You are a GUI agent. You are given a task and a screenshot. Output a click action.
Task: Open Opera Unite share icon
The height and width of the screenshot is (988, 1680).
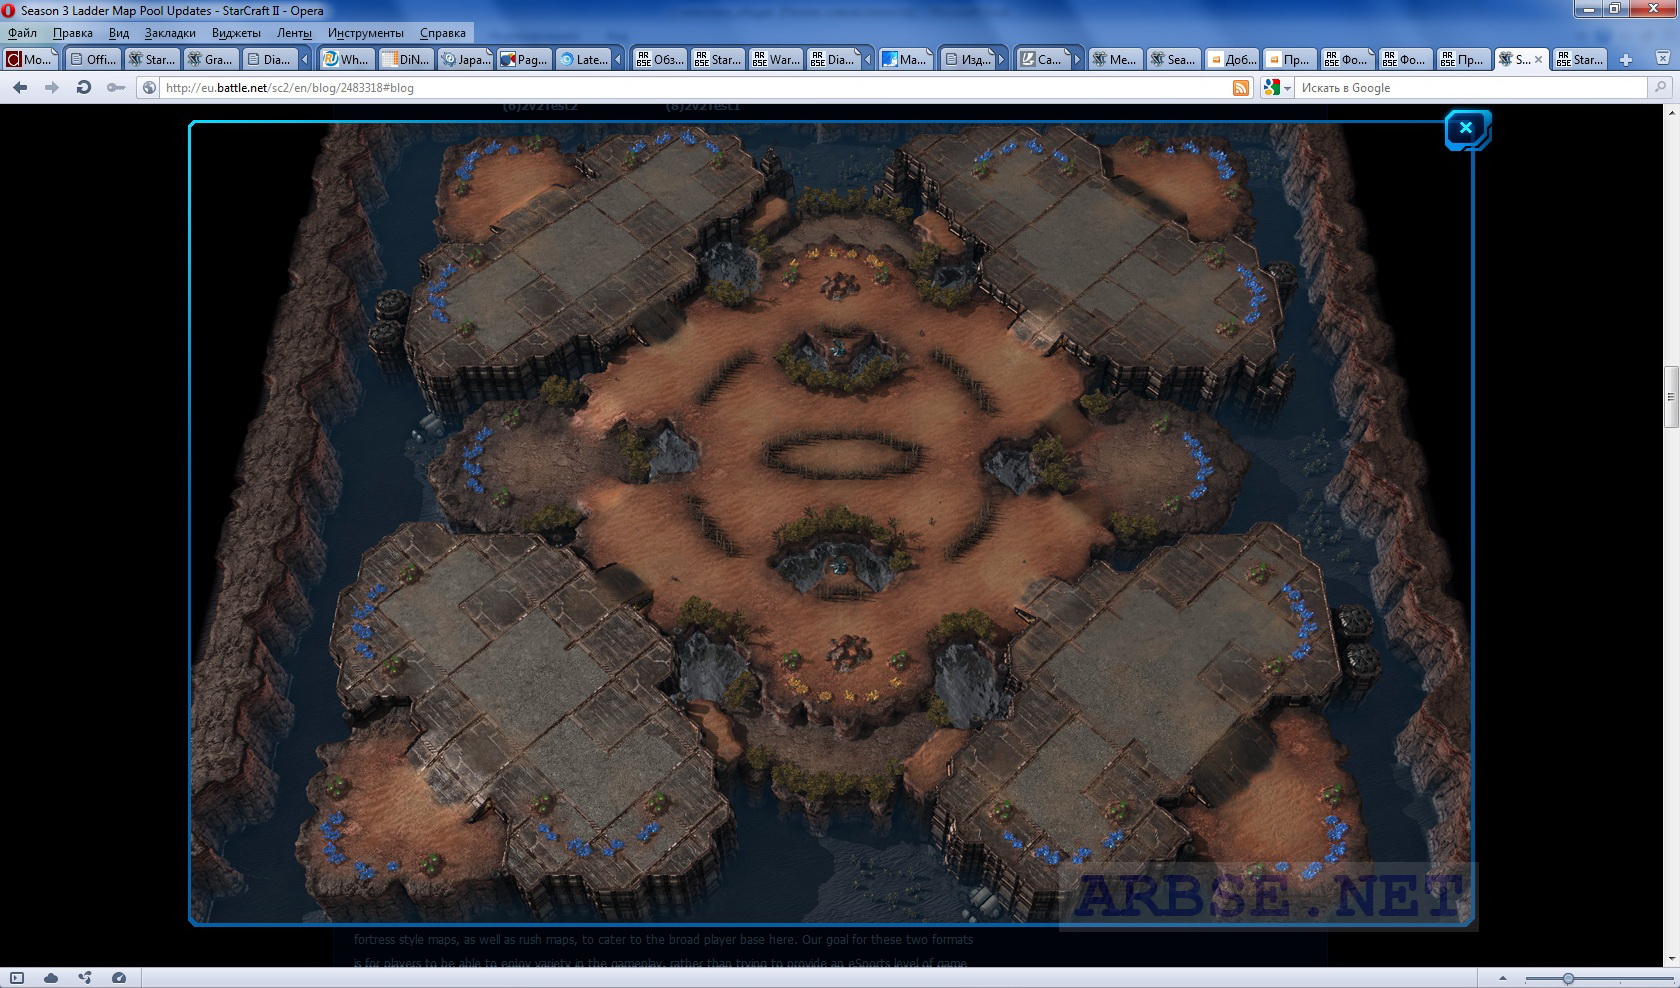pos(84,978)
